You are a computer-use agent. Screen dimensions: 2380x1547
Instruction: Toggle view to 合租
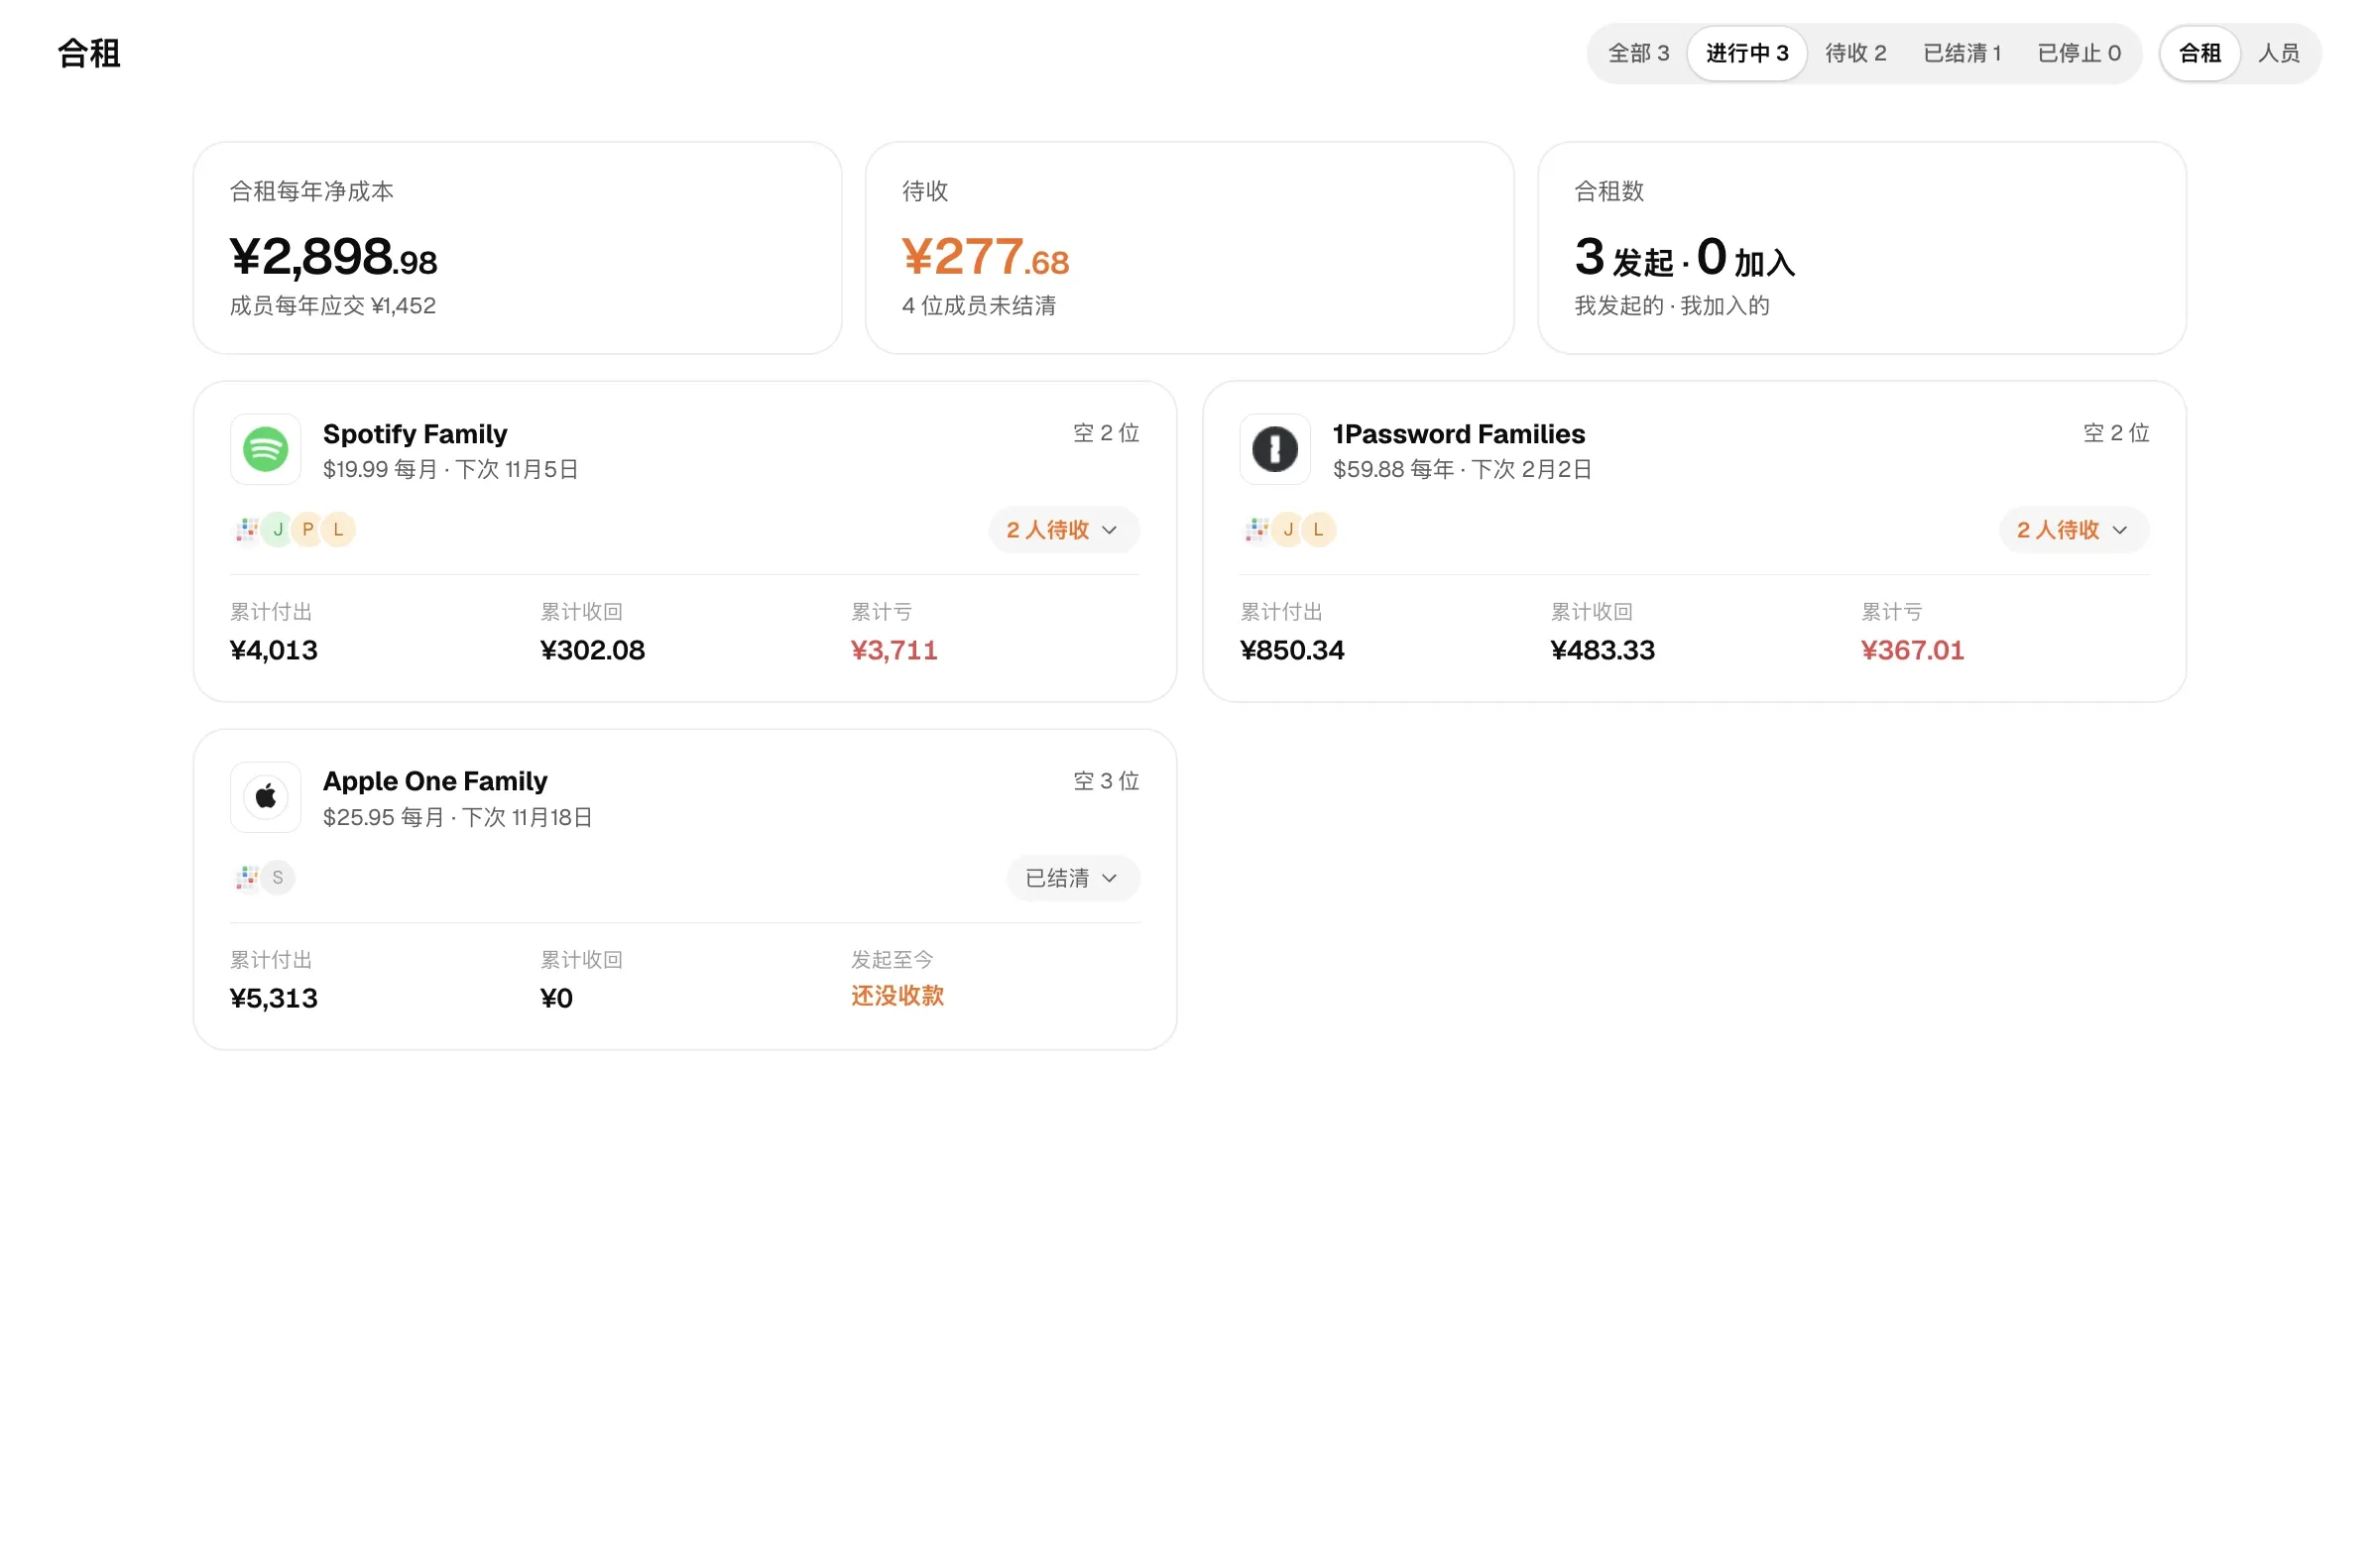2199,53
